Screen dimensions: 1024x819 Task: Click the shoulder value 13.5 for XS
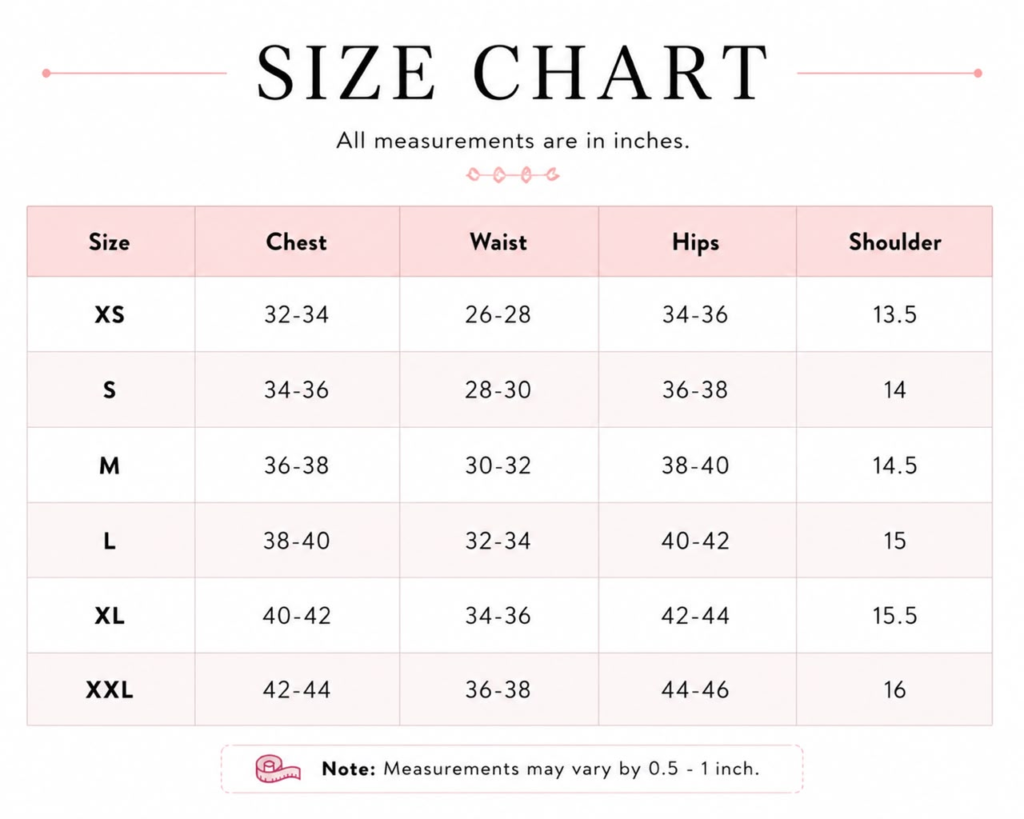(x=895, y=315)
